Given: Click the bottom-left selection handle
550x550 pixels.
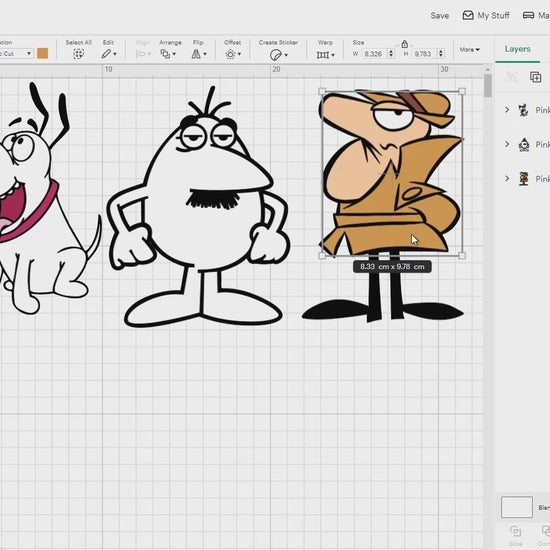Looking at the screenshot, I should [322, 256].
